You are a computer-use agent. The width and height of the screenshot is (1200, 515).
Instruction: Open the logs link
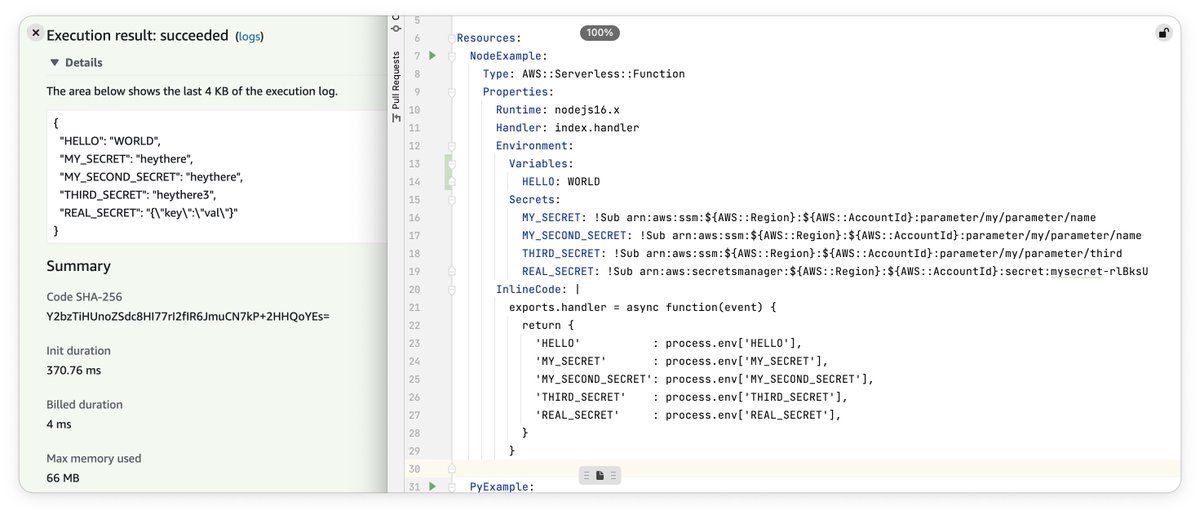pos(249,36)
